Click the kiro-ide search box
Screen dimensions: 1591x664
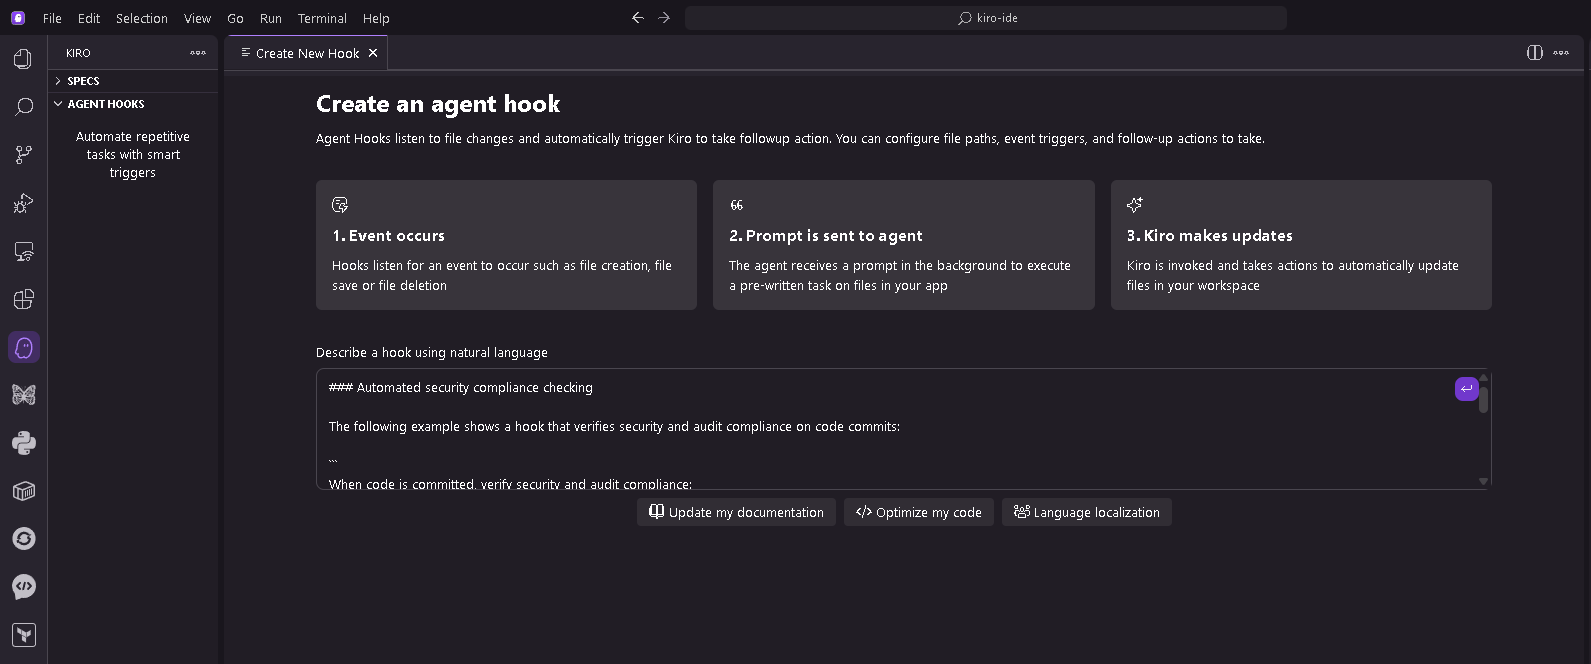986,18
